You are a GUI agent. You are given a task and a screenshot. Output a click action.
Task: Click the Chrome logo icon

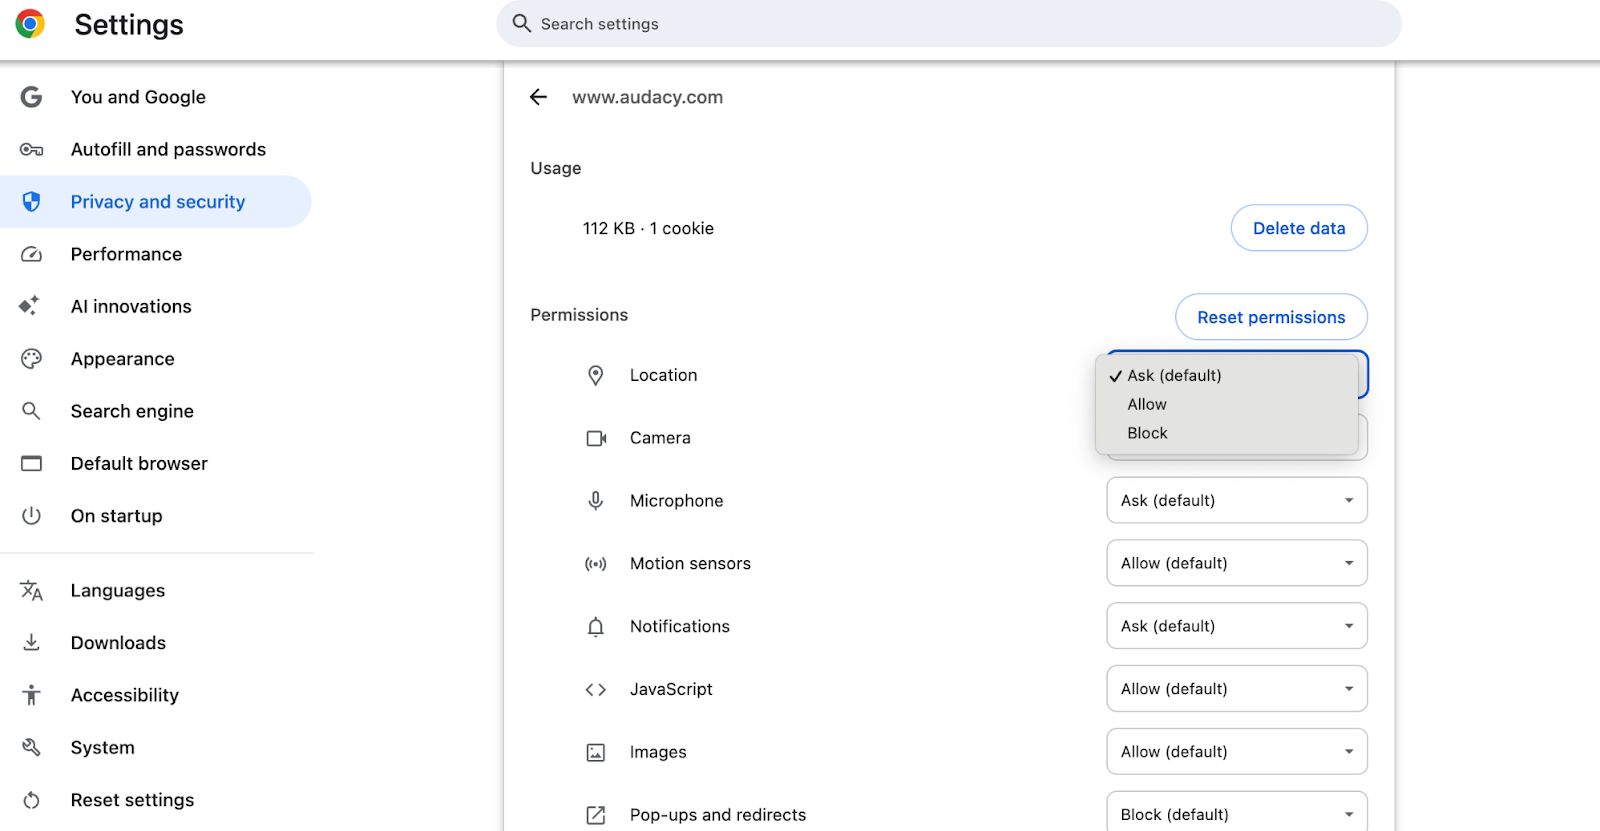(30, 24)
